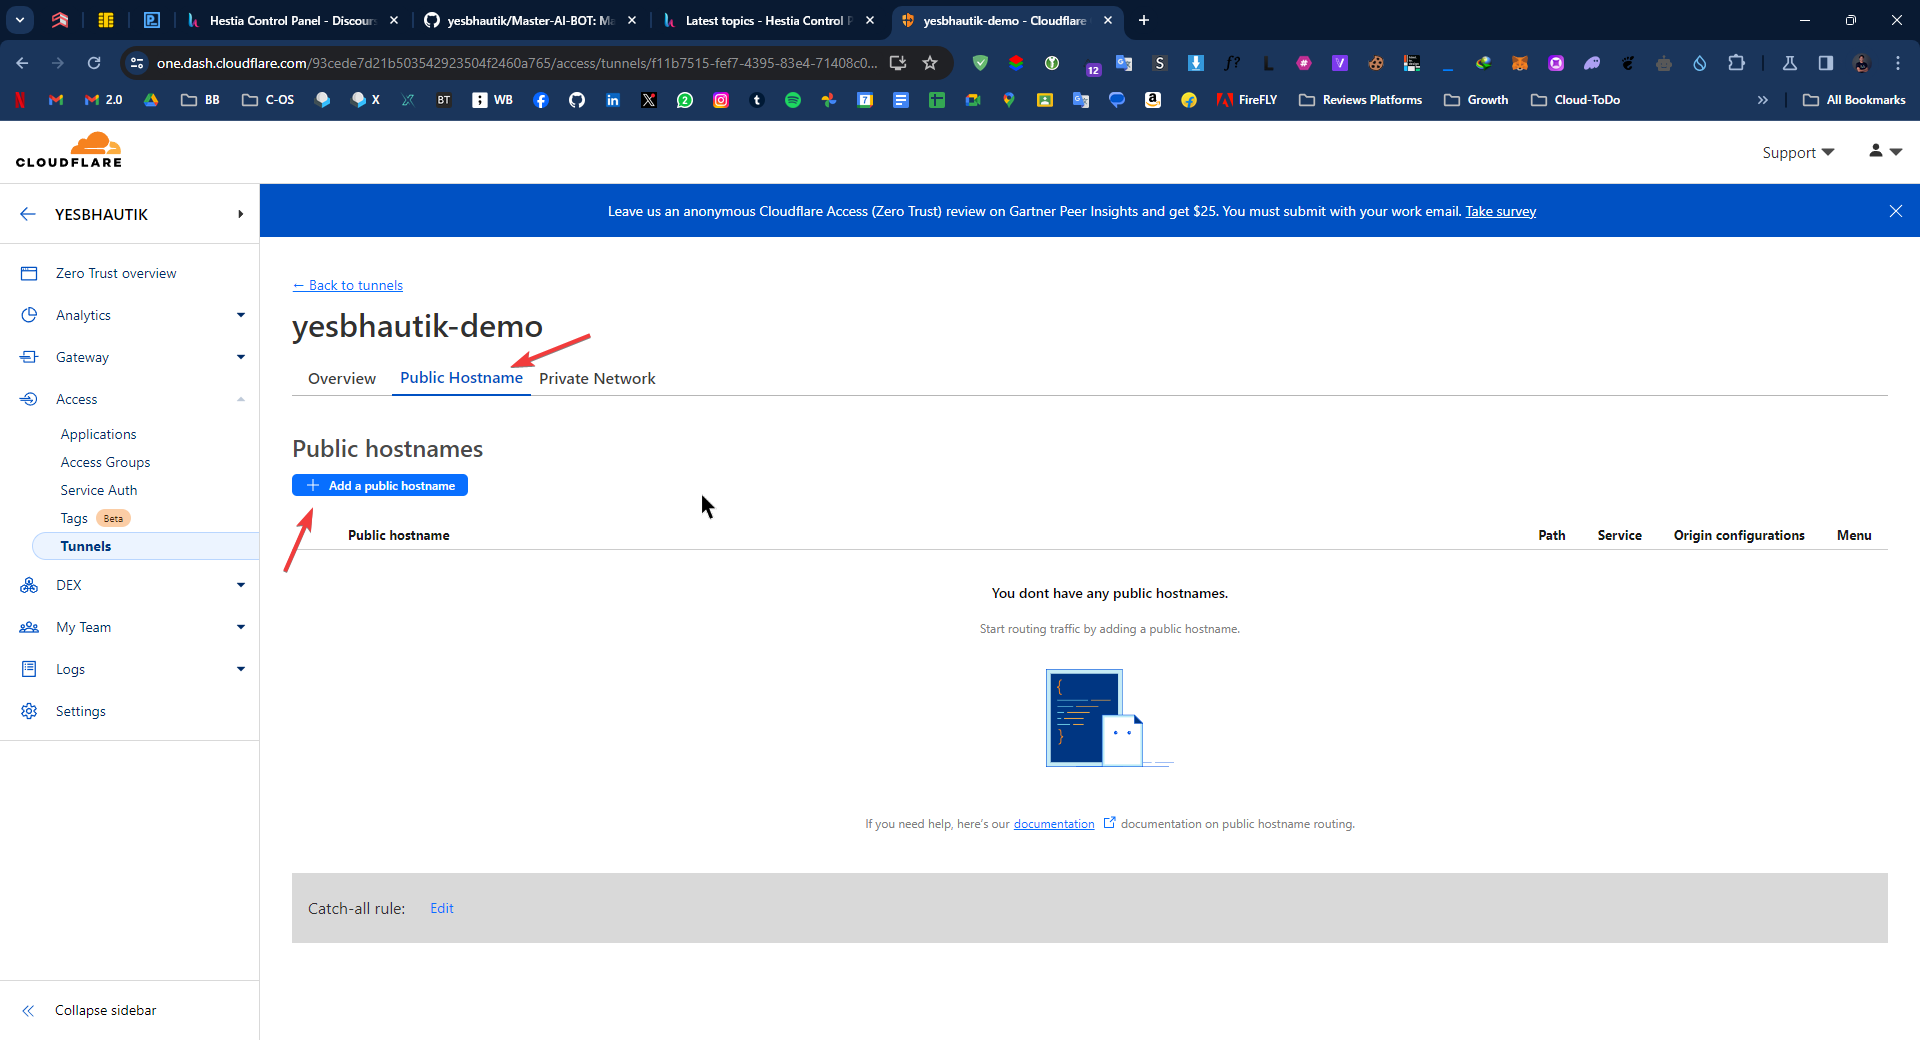Click the browser address bar URL
The height and width of the screenshot is (1040, 1920).
coord(517,63)
